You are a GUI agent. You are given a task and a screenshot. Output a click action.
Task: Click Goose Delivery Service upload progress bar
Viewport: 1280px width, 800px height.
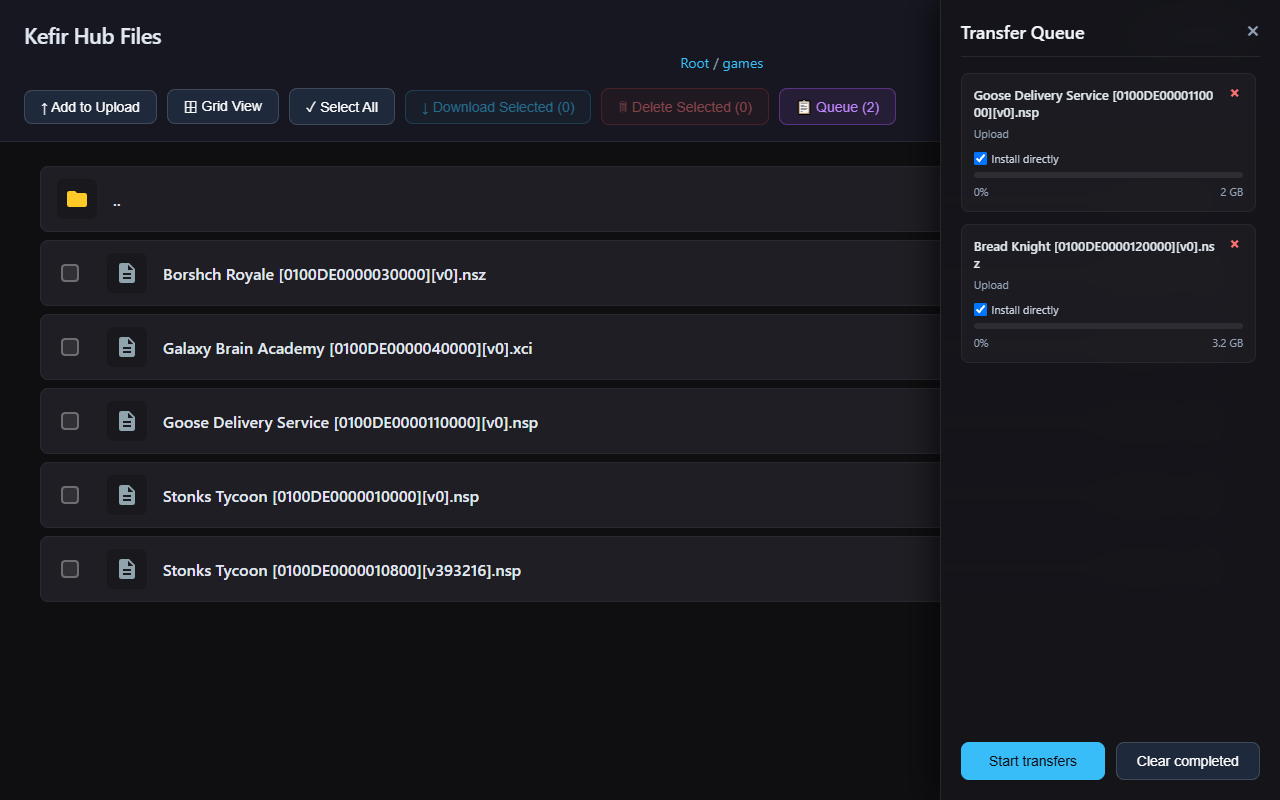click(x=1108, y=175)
